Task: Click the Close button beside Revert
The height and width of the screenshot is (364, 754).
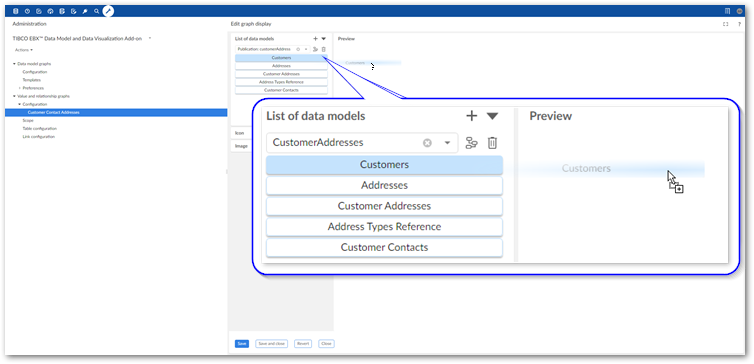Action: [x=327, y=344]
